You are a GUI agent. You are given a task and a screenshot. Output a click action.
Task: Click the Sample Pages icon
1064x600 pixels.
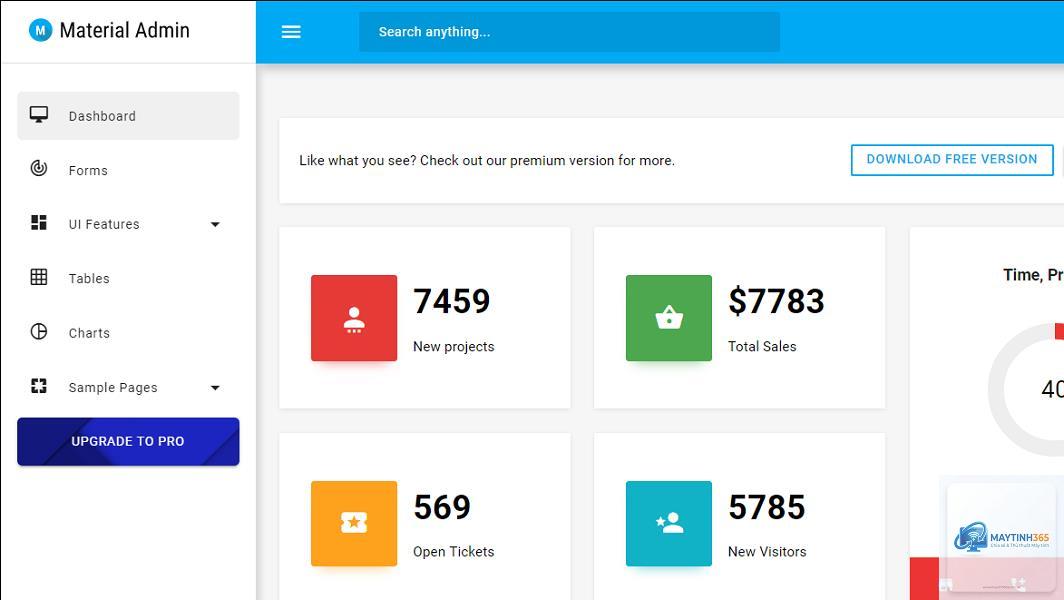[x=39, y=386]
